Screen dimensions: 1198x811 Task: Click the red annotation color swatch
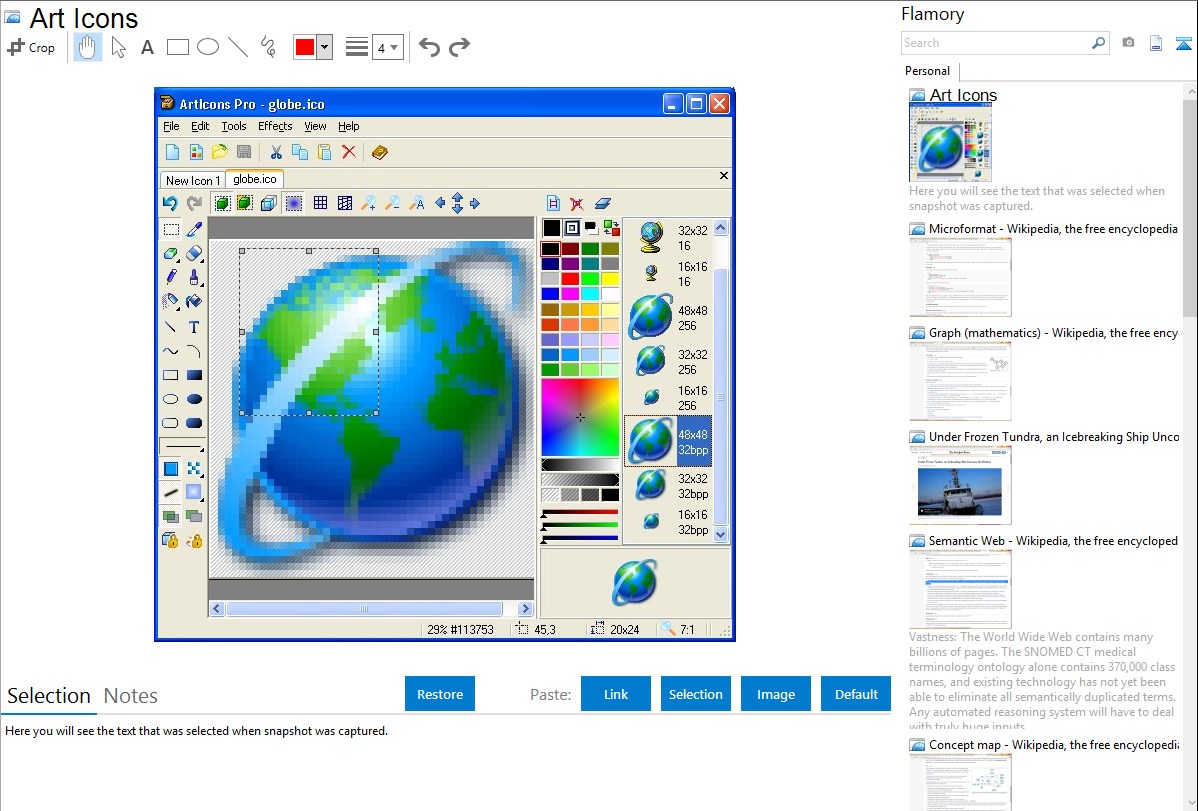point(305,47)
